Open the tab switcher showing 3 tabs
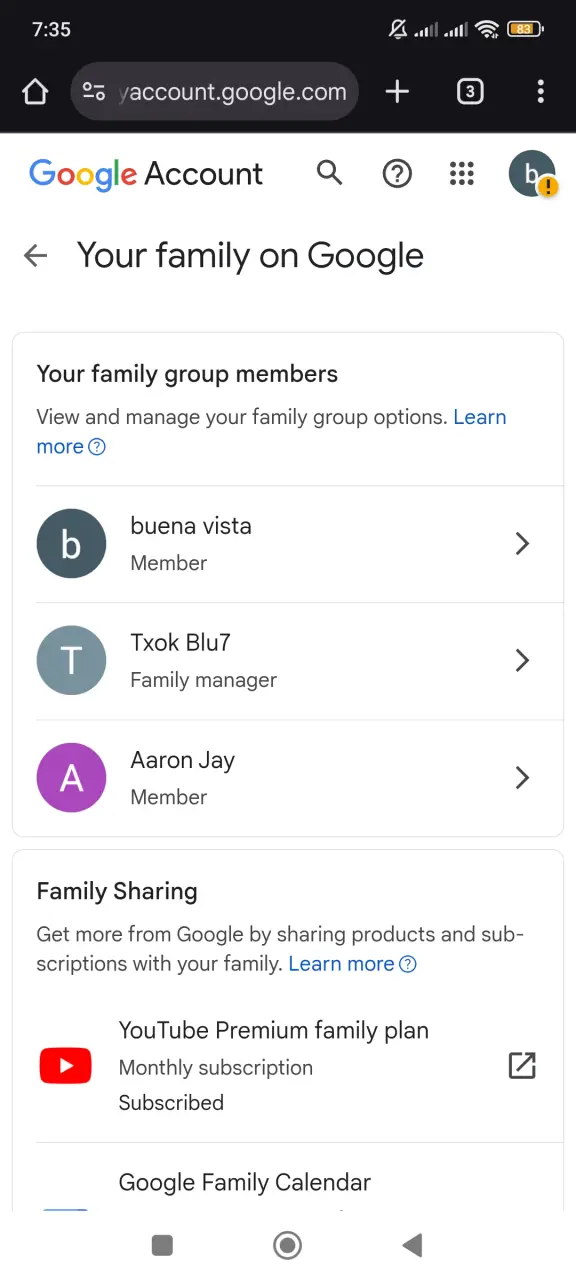The height and width of the screenshot is (1280, 576). tap(470, 92)
